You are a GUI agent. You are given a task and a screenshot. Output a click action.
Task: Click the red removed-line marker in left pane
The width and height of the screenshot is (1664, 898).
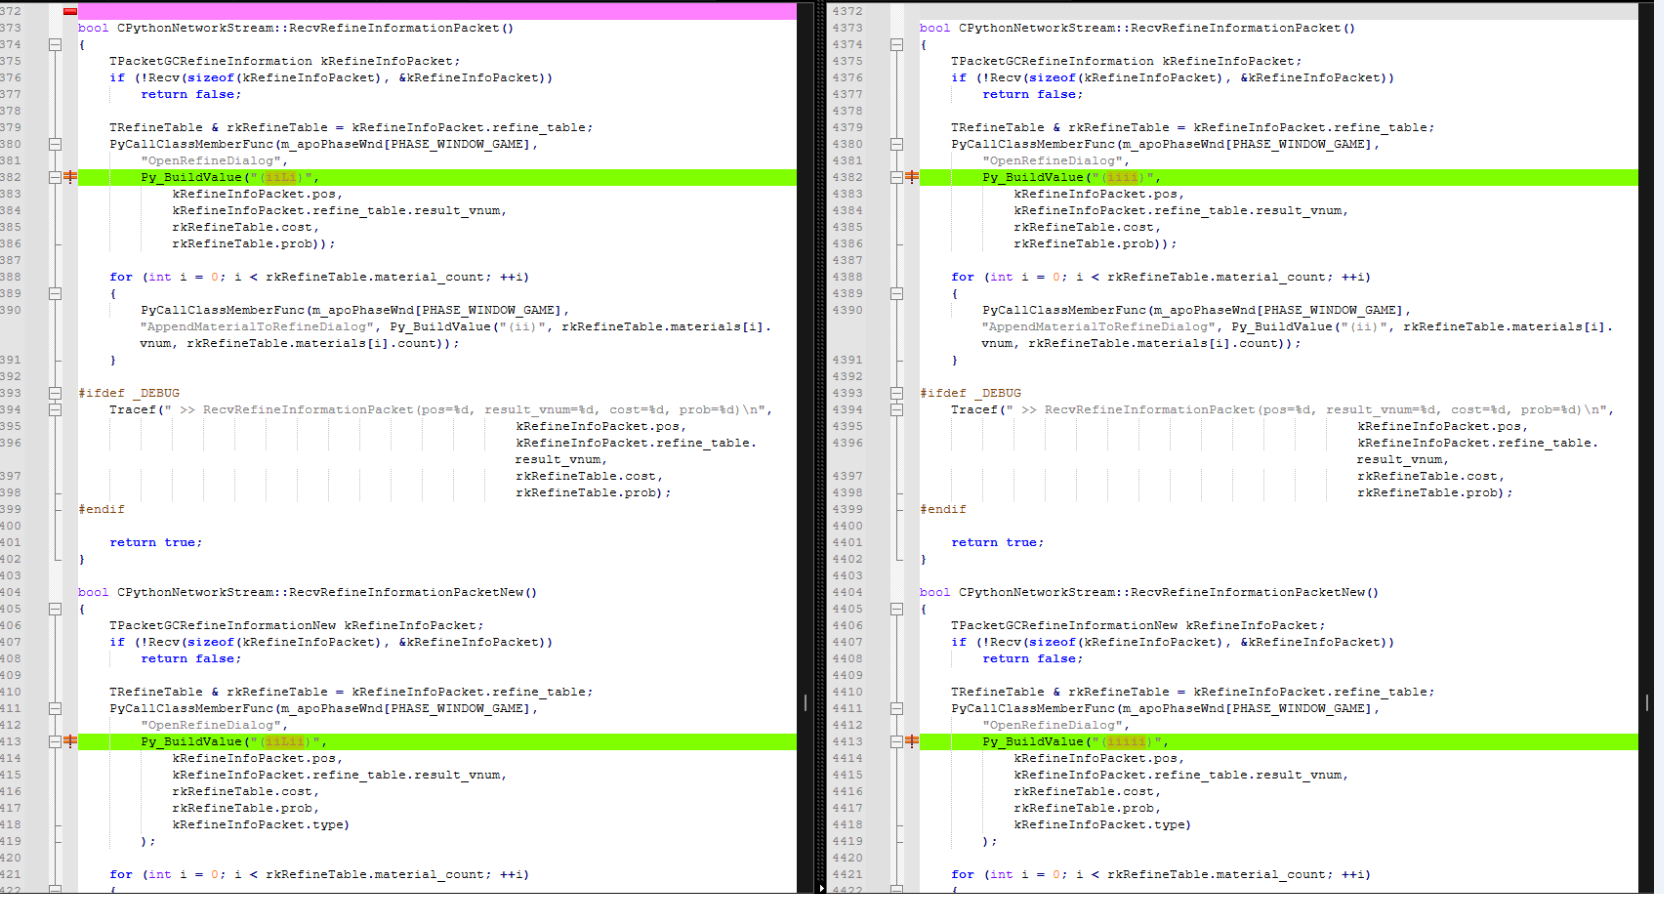tap(70, 11)
